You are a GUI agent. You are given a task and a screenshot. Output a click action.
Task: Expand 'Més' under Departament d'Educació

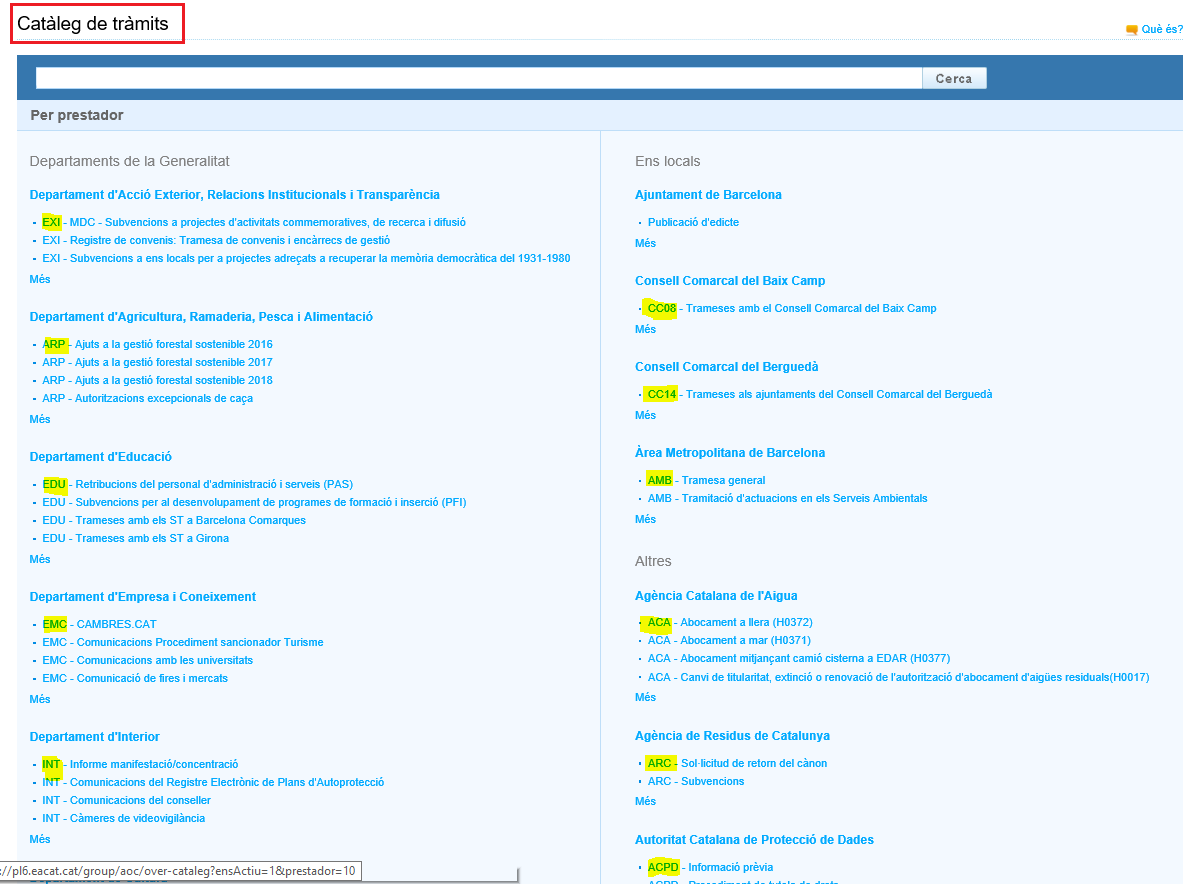[40, 559]
